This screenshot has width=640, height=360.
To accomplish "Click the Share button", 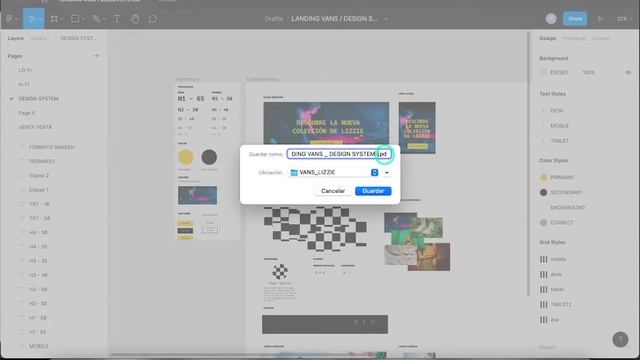I will pyautogui.click(x=575, y=19).
